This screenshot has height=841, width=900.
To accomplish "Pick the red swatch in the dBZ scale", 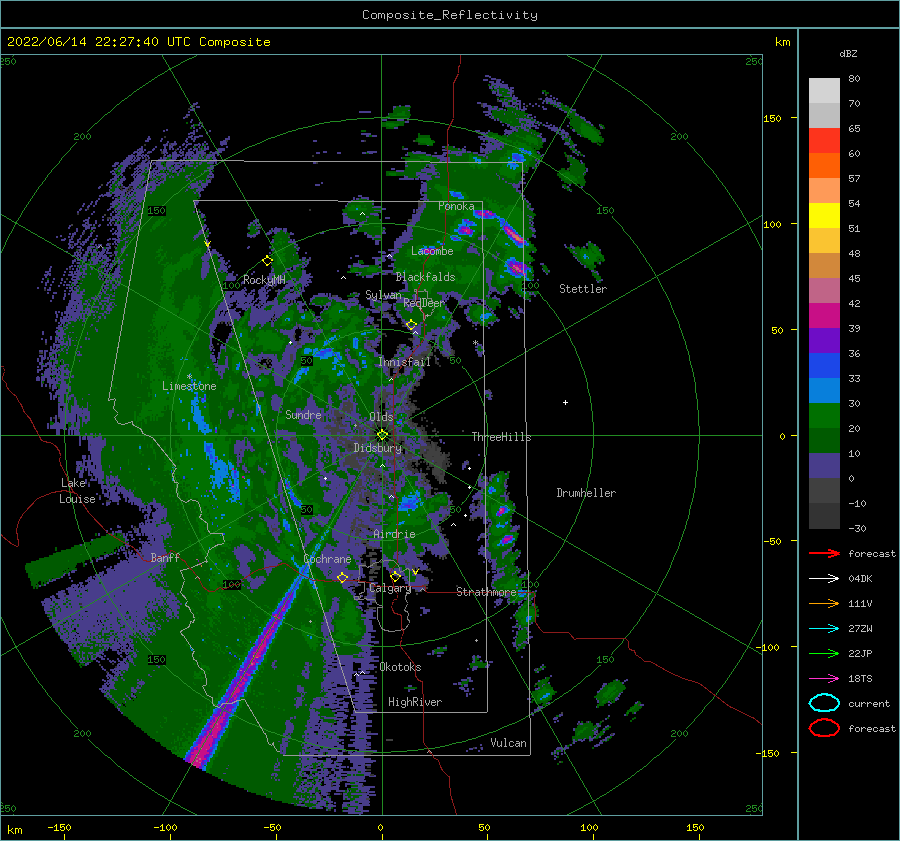I will 824,141.
